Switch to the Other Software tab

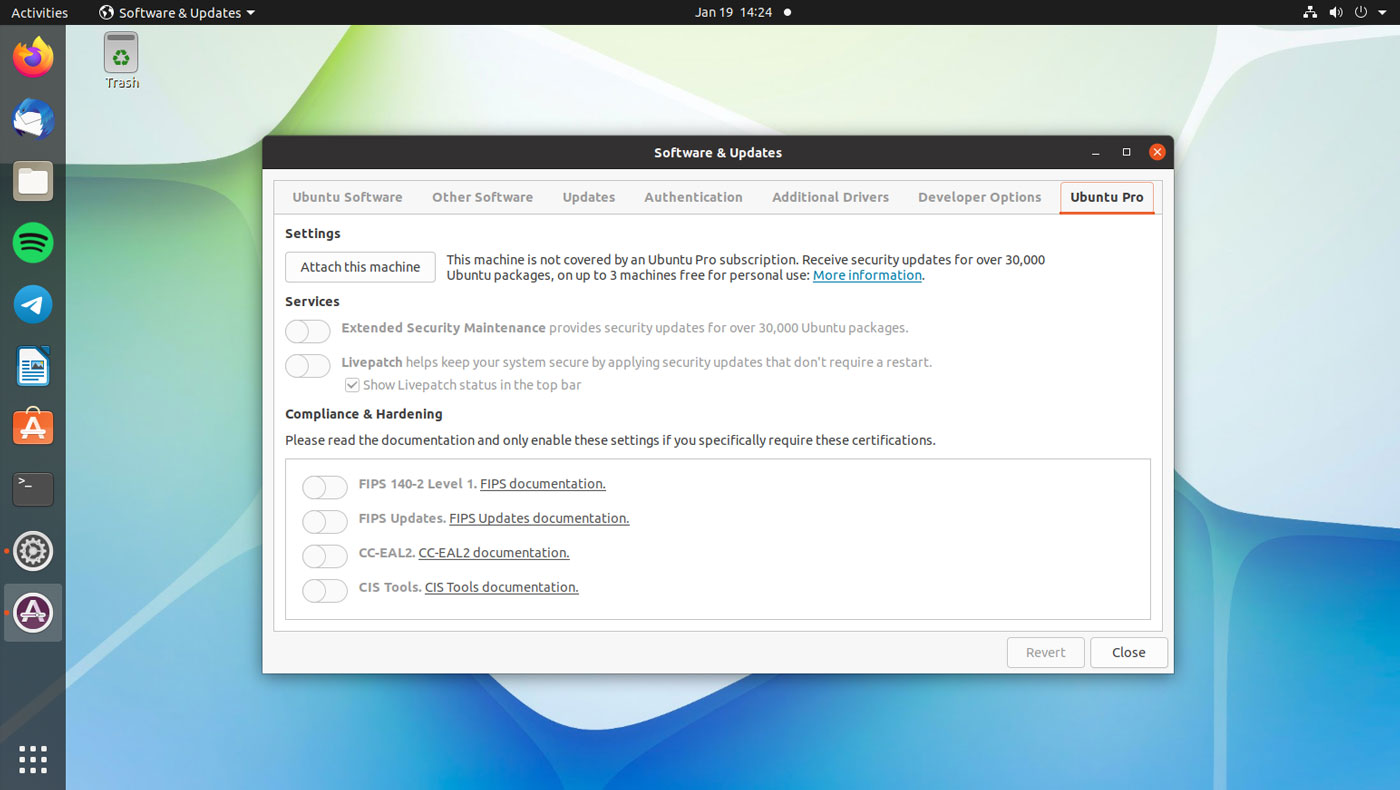point(482,197)
